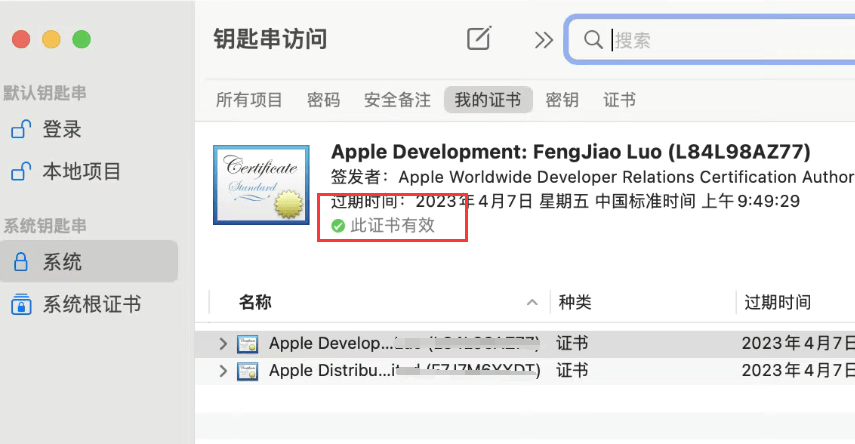Click expiry date in Apple Develop... row

click(798, 343)
